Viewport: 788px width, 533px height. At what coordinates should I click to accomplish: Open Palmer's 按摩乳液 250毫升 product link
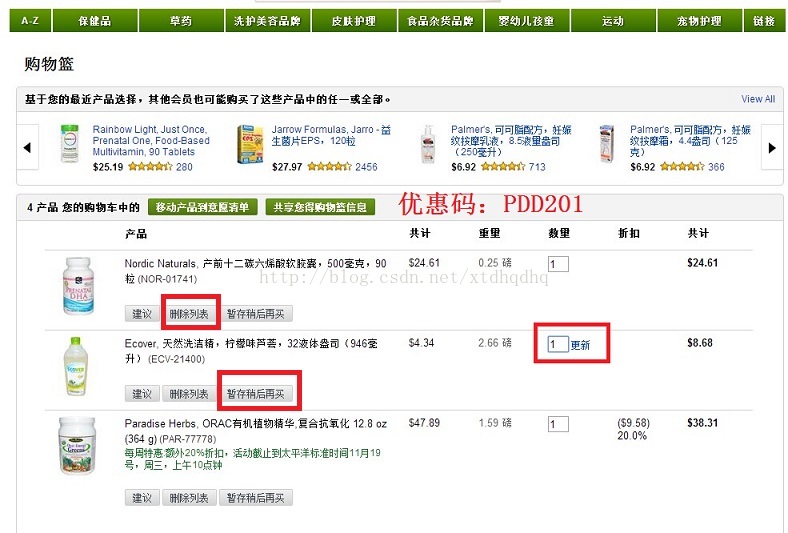click(x=511, y=141)
